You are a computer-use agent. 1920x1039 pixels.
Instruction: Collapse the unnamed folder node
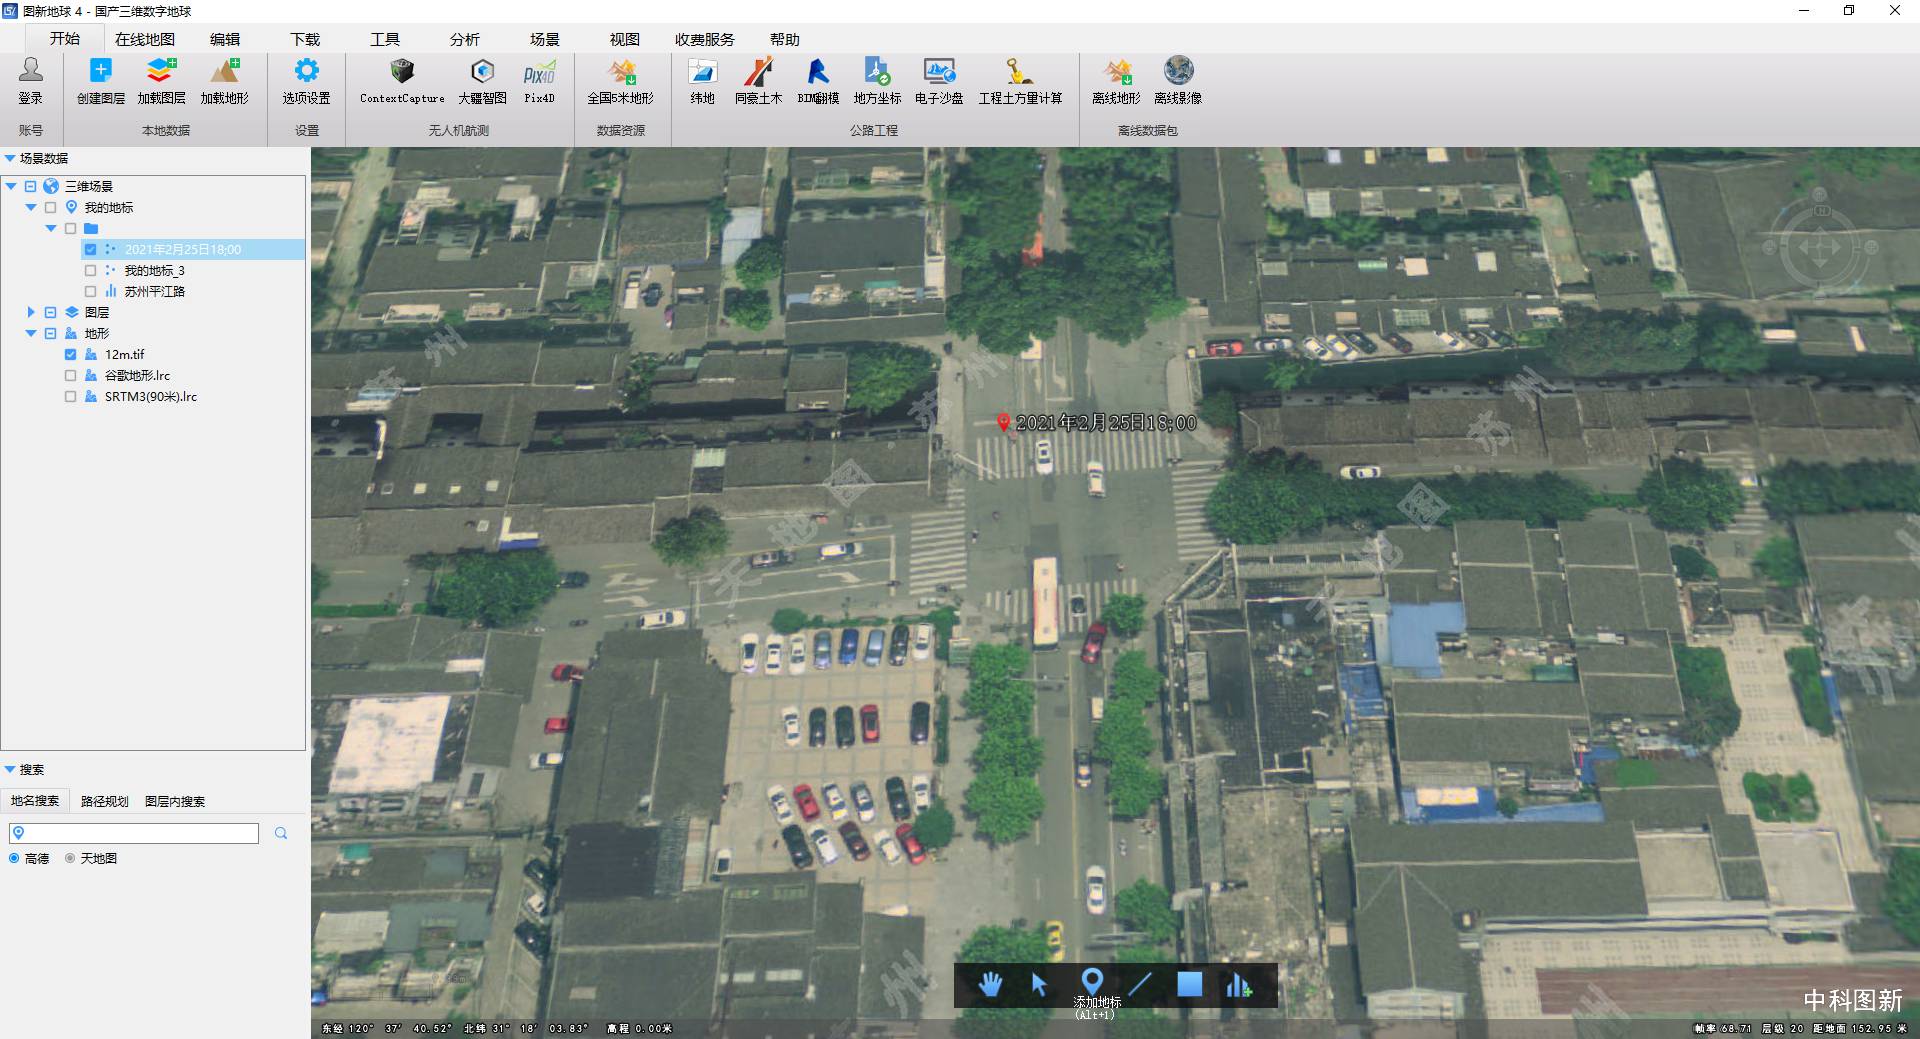click(x=51, y=229)
